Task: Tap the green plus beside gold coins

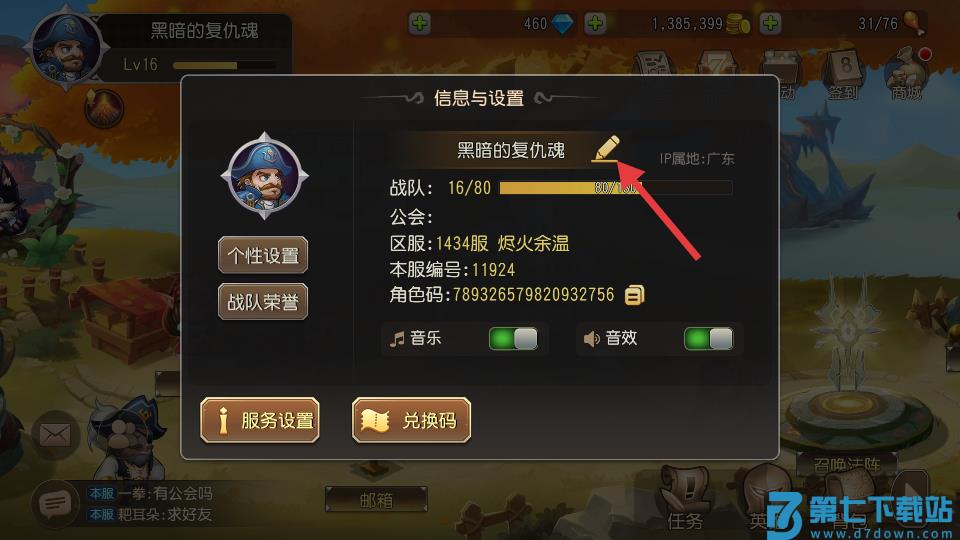Action: pos(595,24)
